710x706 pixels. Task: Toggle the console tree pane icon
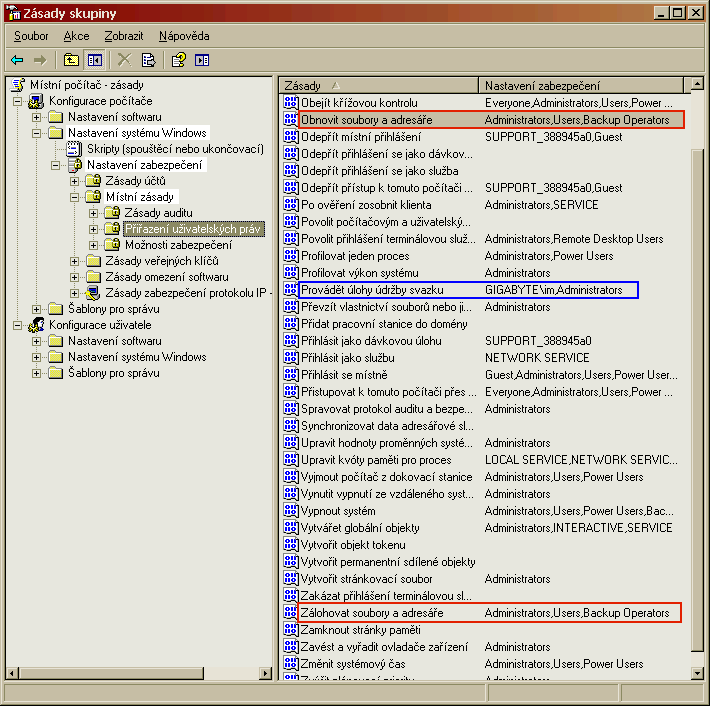94,60
